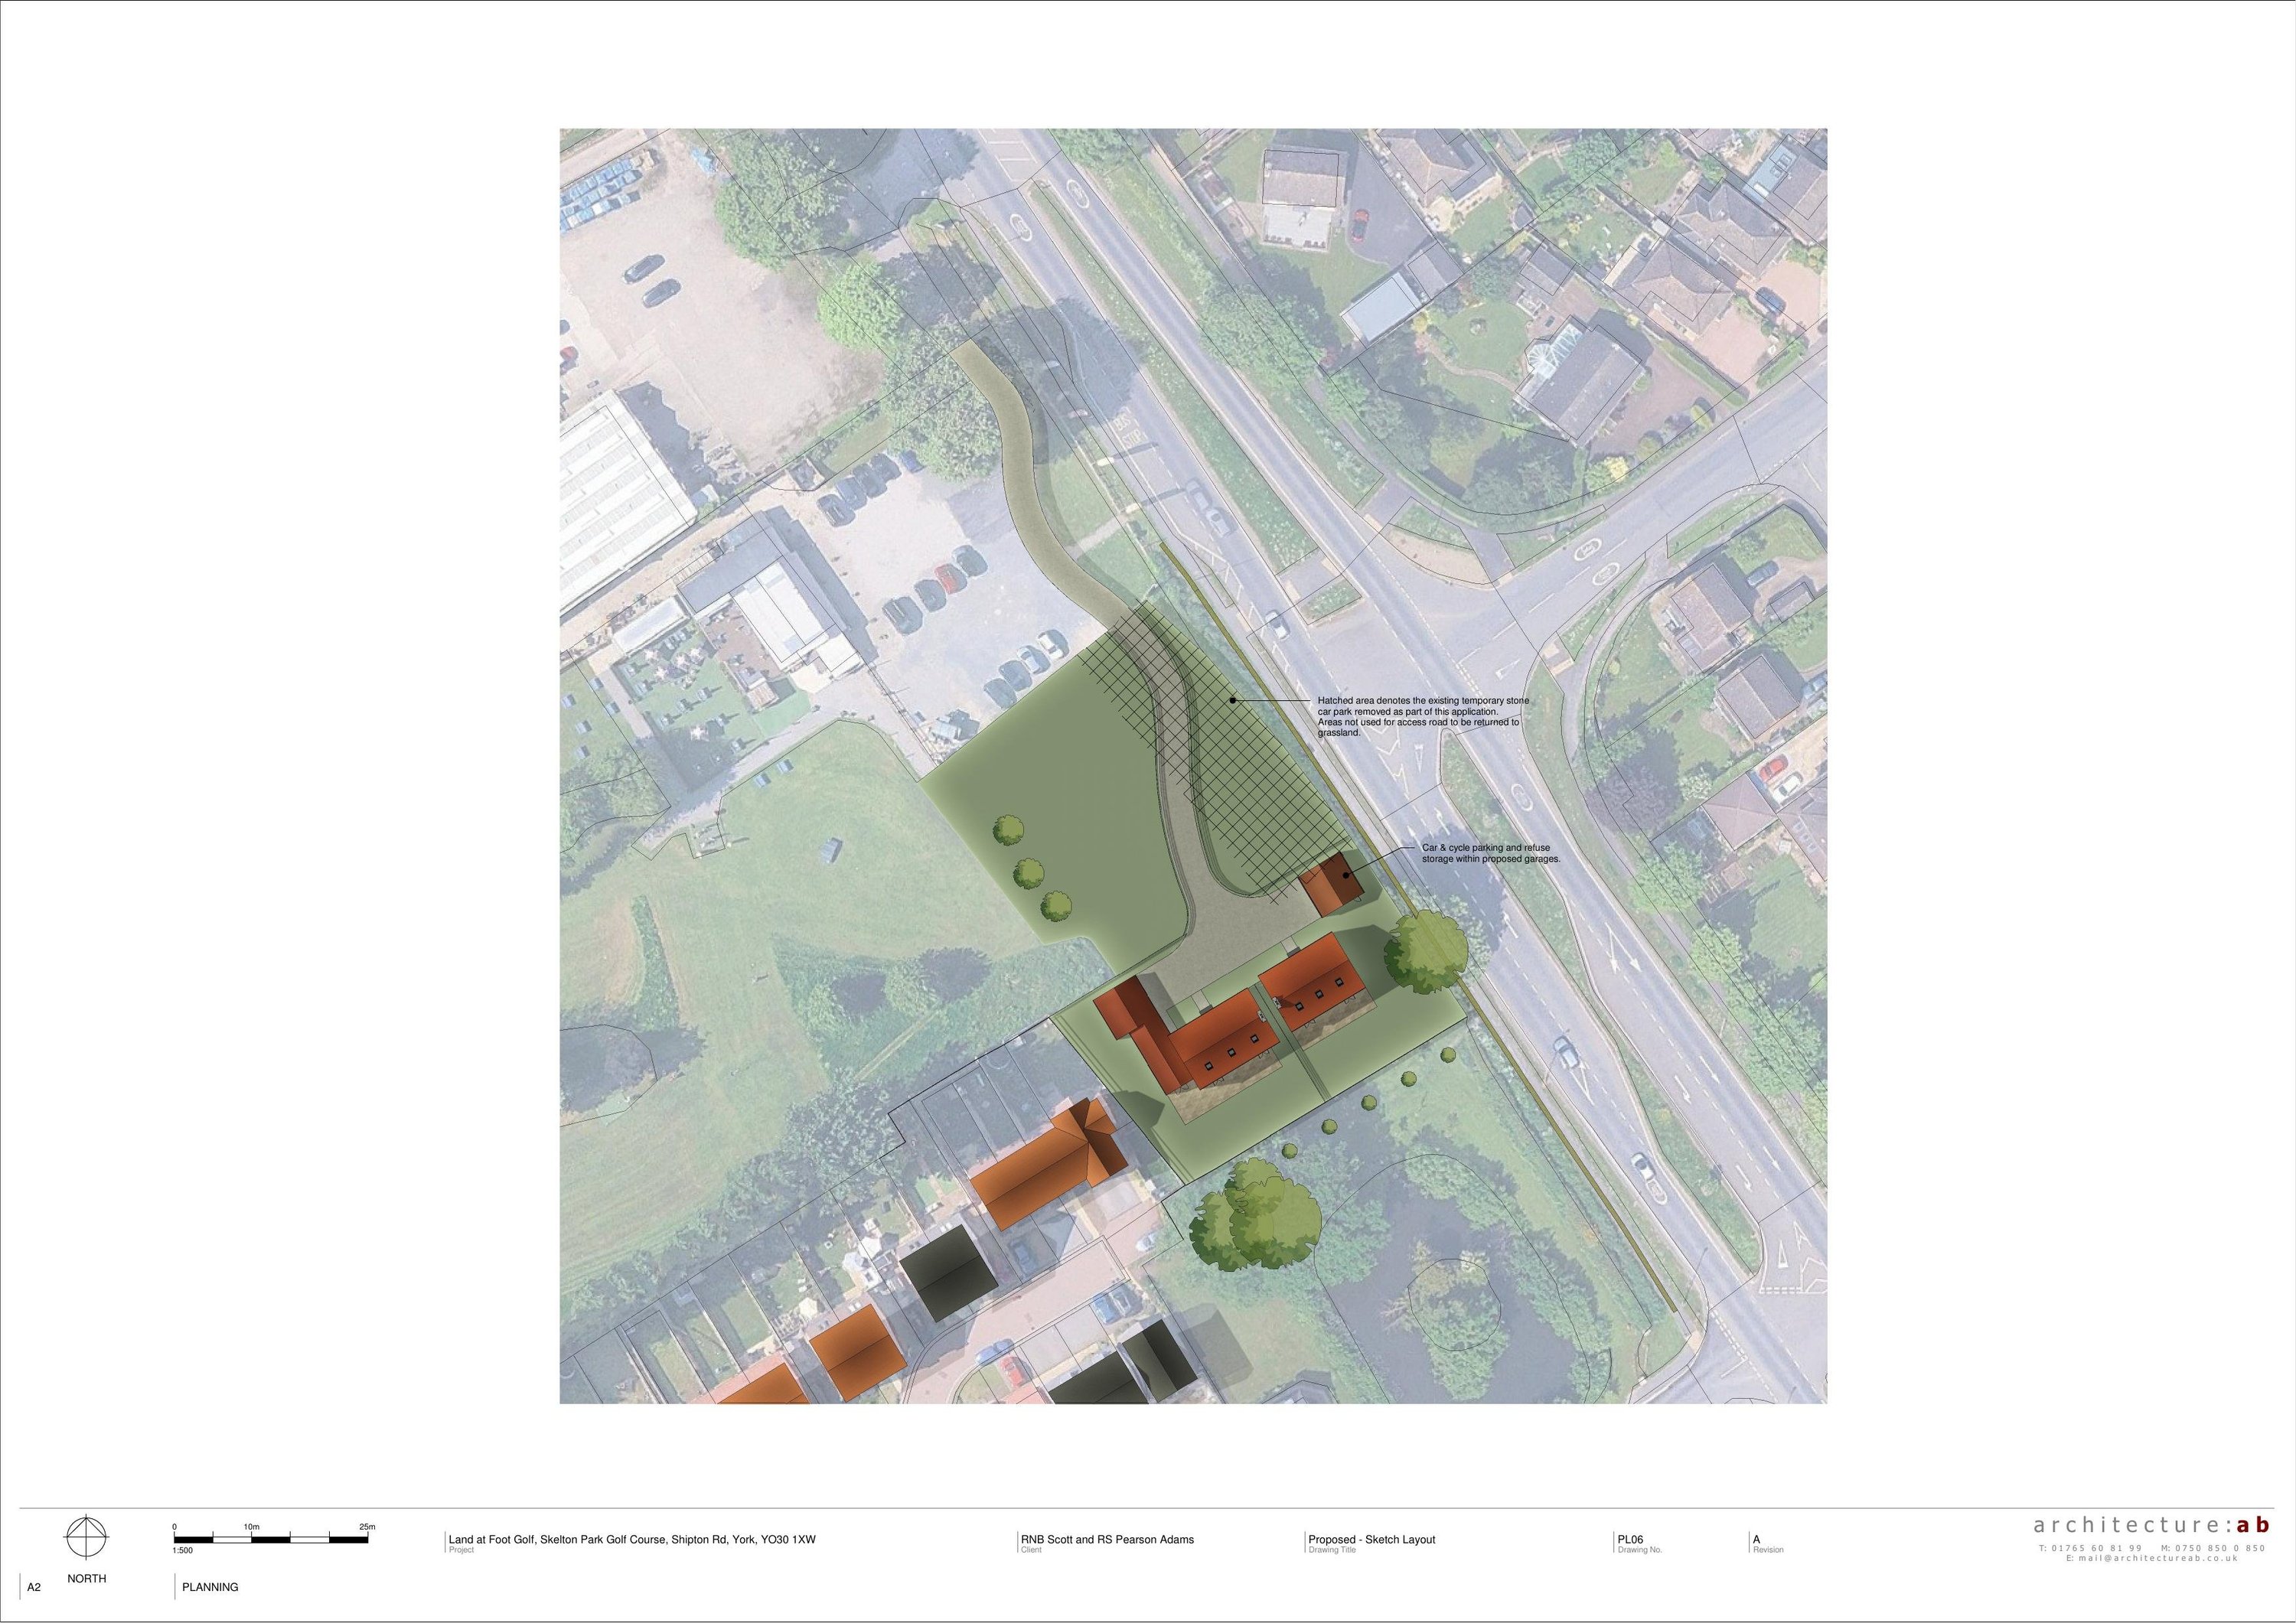The width and height of the screenshot is (2296, 1623).
Task: Click the Proposed - Sketch Layout title
Action: pyautogui.click(x=1371, y=1540)
